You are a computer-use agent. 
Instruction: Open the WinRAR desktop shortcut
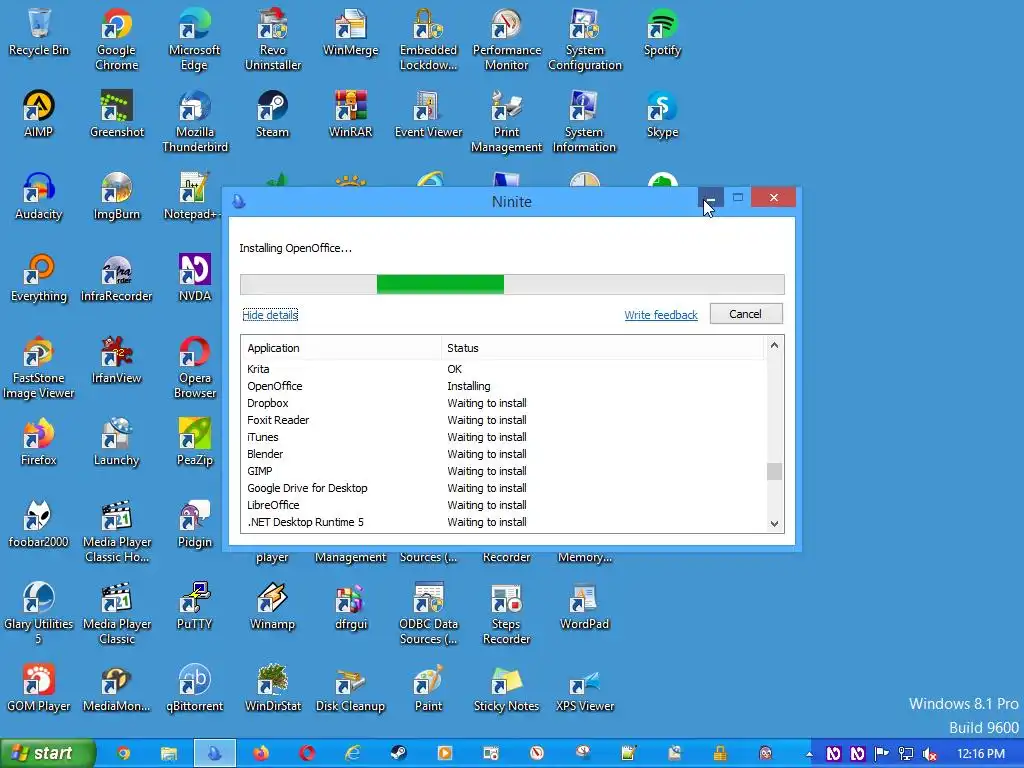(351, 114)
